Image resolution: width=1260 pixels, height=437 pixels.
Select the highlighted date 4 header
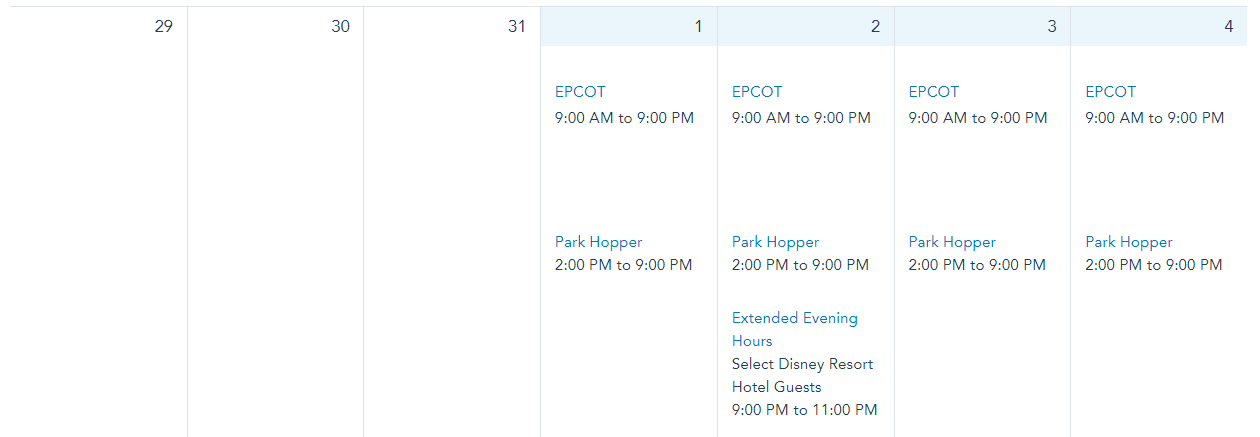coord(1160,27)
